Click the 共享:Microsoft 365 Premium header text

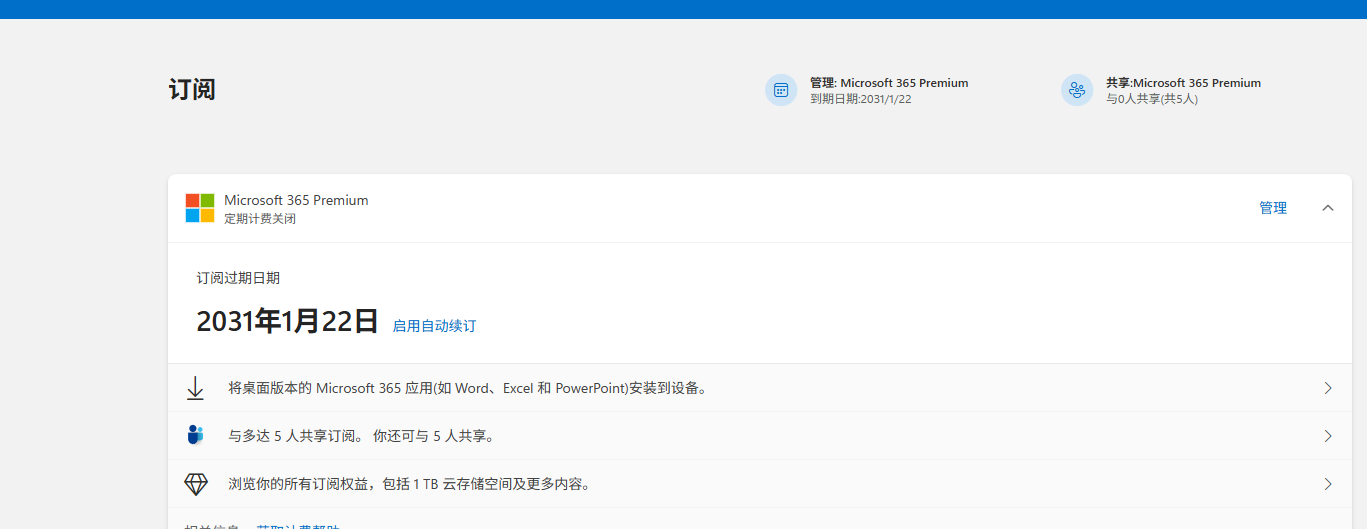point(1183,83)
